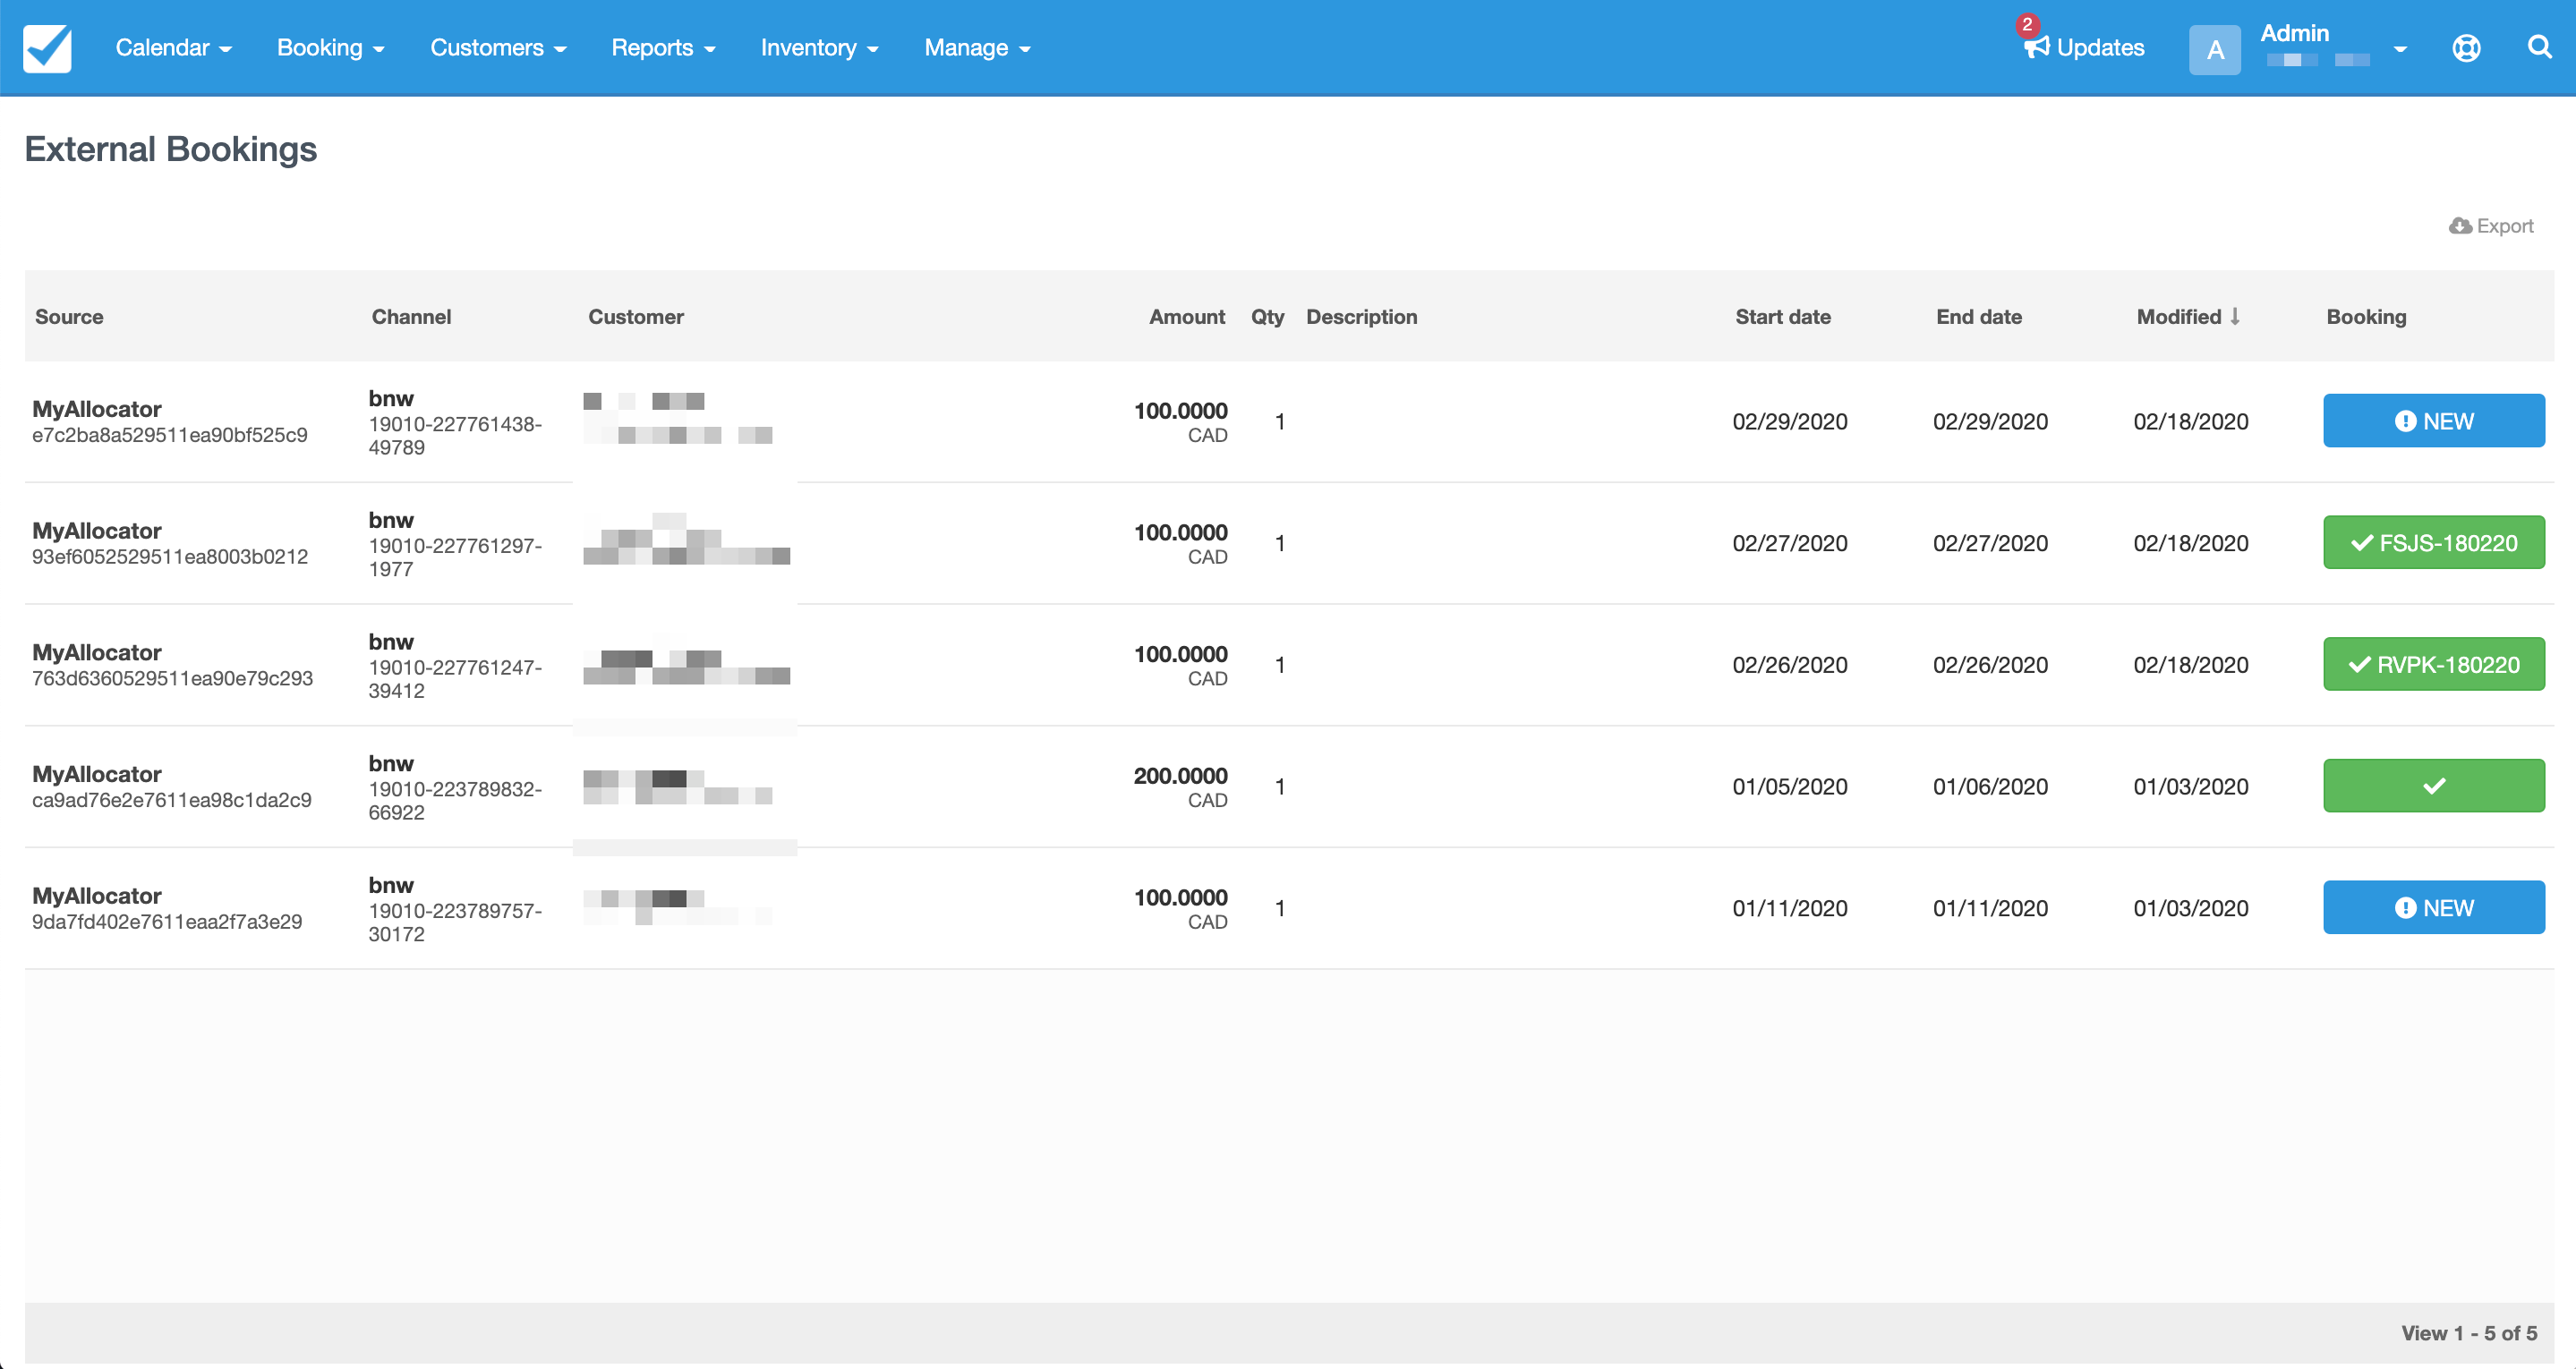Open the Booking menu

[x=330, y=48]
